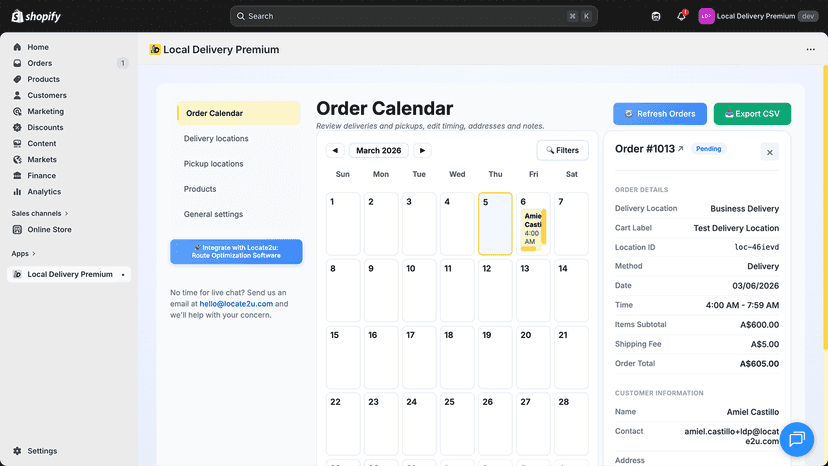Open live chat bubble icon
Viewport: 828px width, 466px height.
797,439
